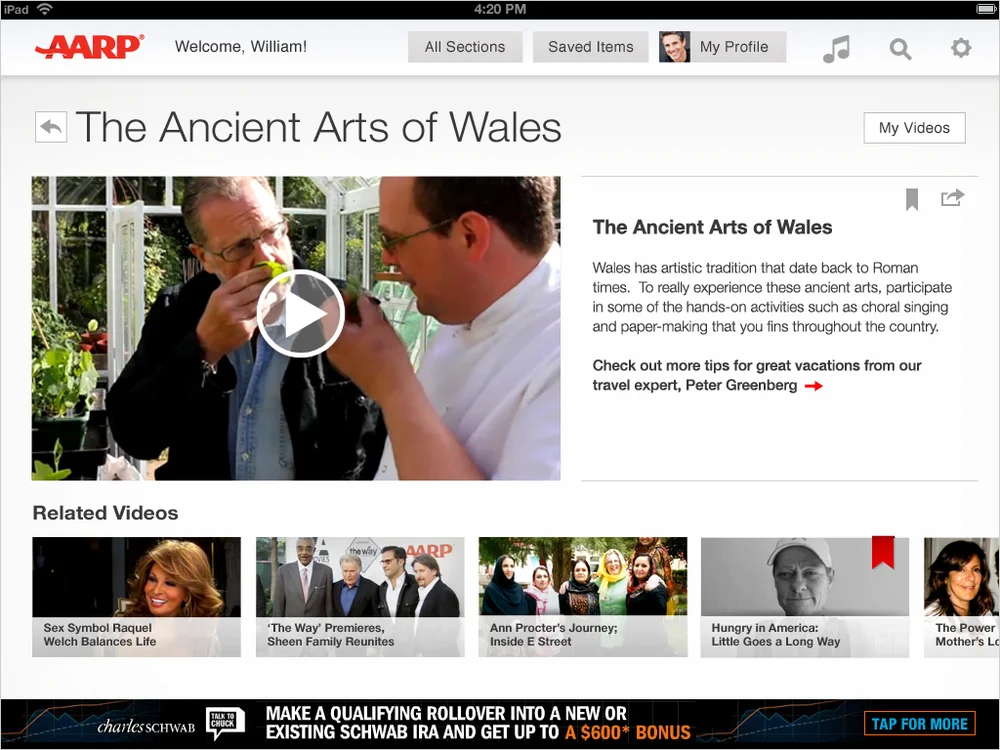Tap the page title The Ancient Arts of Wales
This screenshot has height=750, width=1000.
(318, 127)
